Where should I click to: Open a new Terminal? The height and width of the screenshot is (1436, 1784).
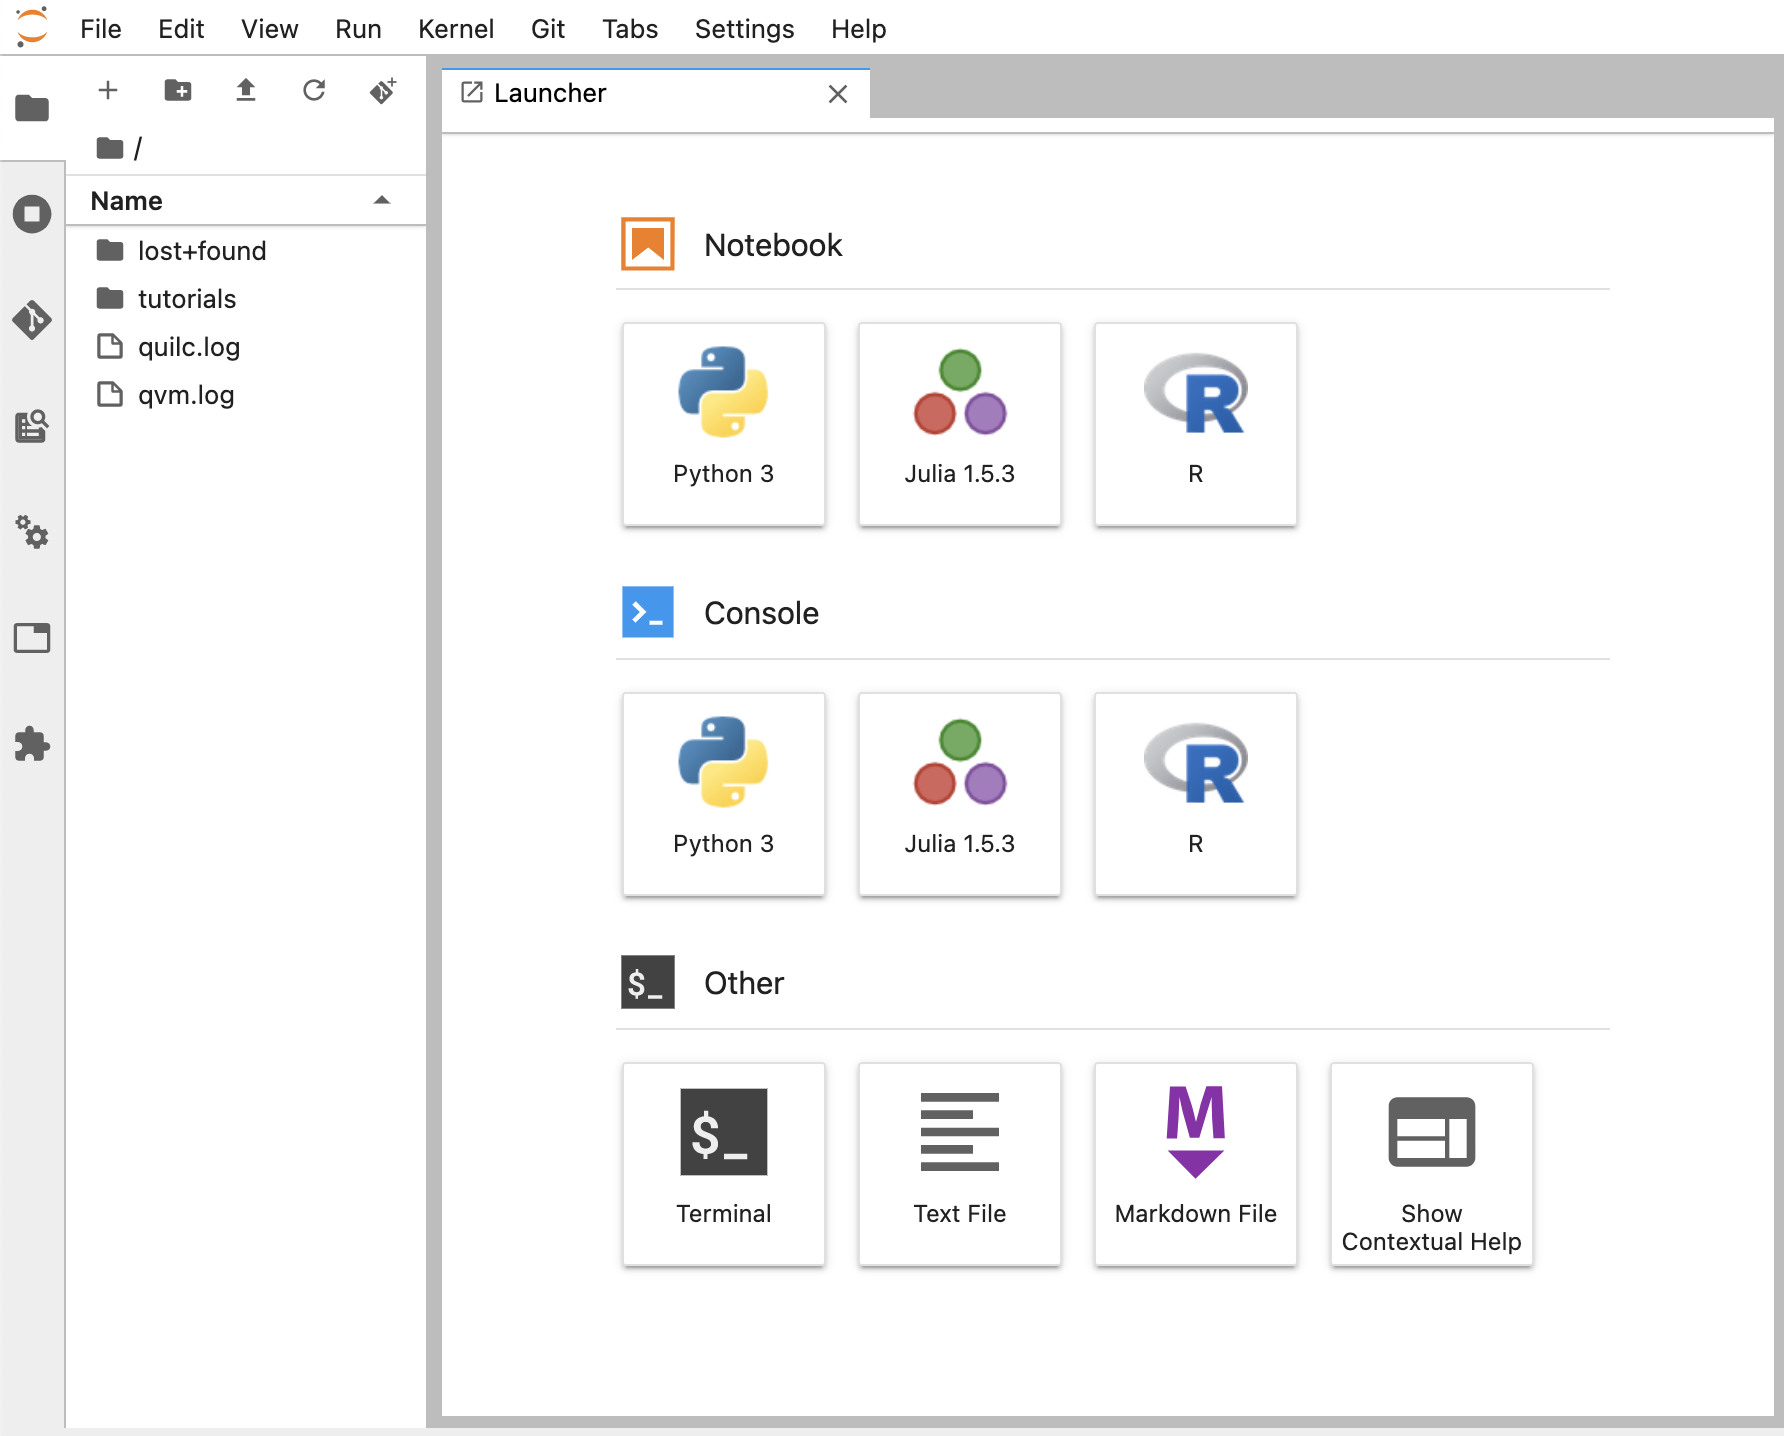click(724, 1164)
